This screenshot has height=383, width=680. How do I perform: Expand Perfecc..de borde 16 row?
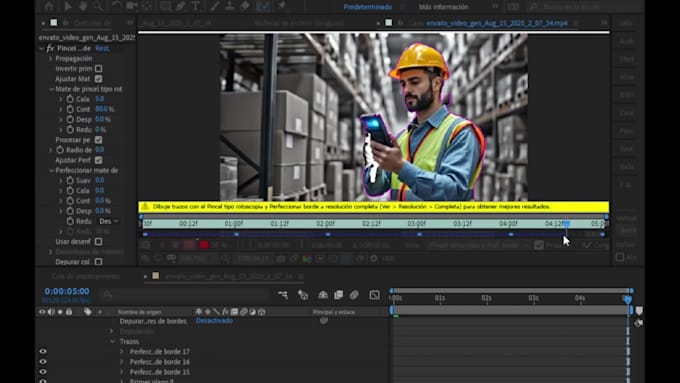coord(122,361)
